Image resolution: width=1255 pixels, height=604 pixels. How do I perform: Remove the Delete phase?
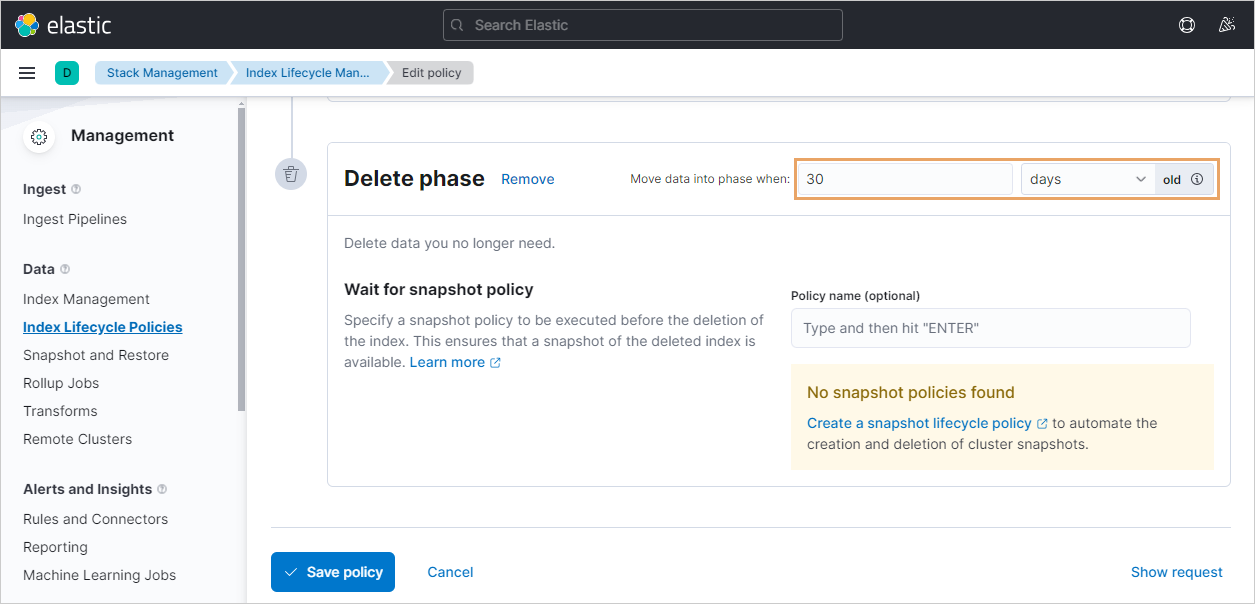(527, 179)
